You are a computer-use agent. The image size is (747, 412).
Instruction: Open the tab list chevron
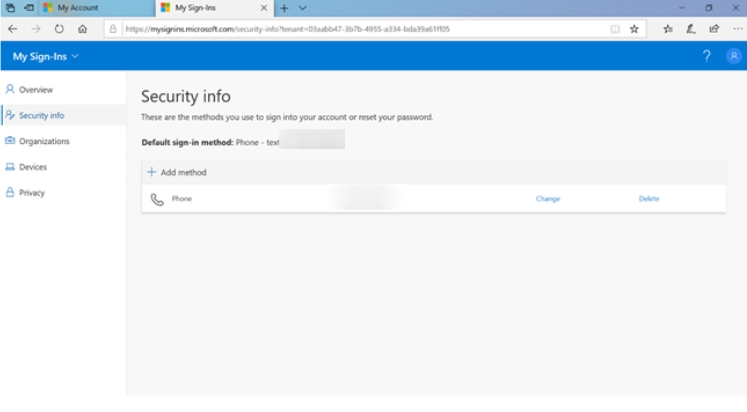tap(303, 8)
